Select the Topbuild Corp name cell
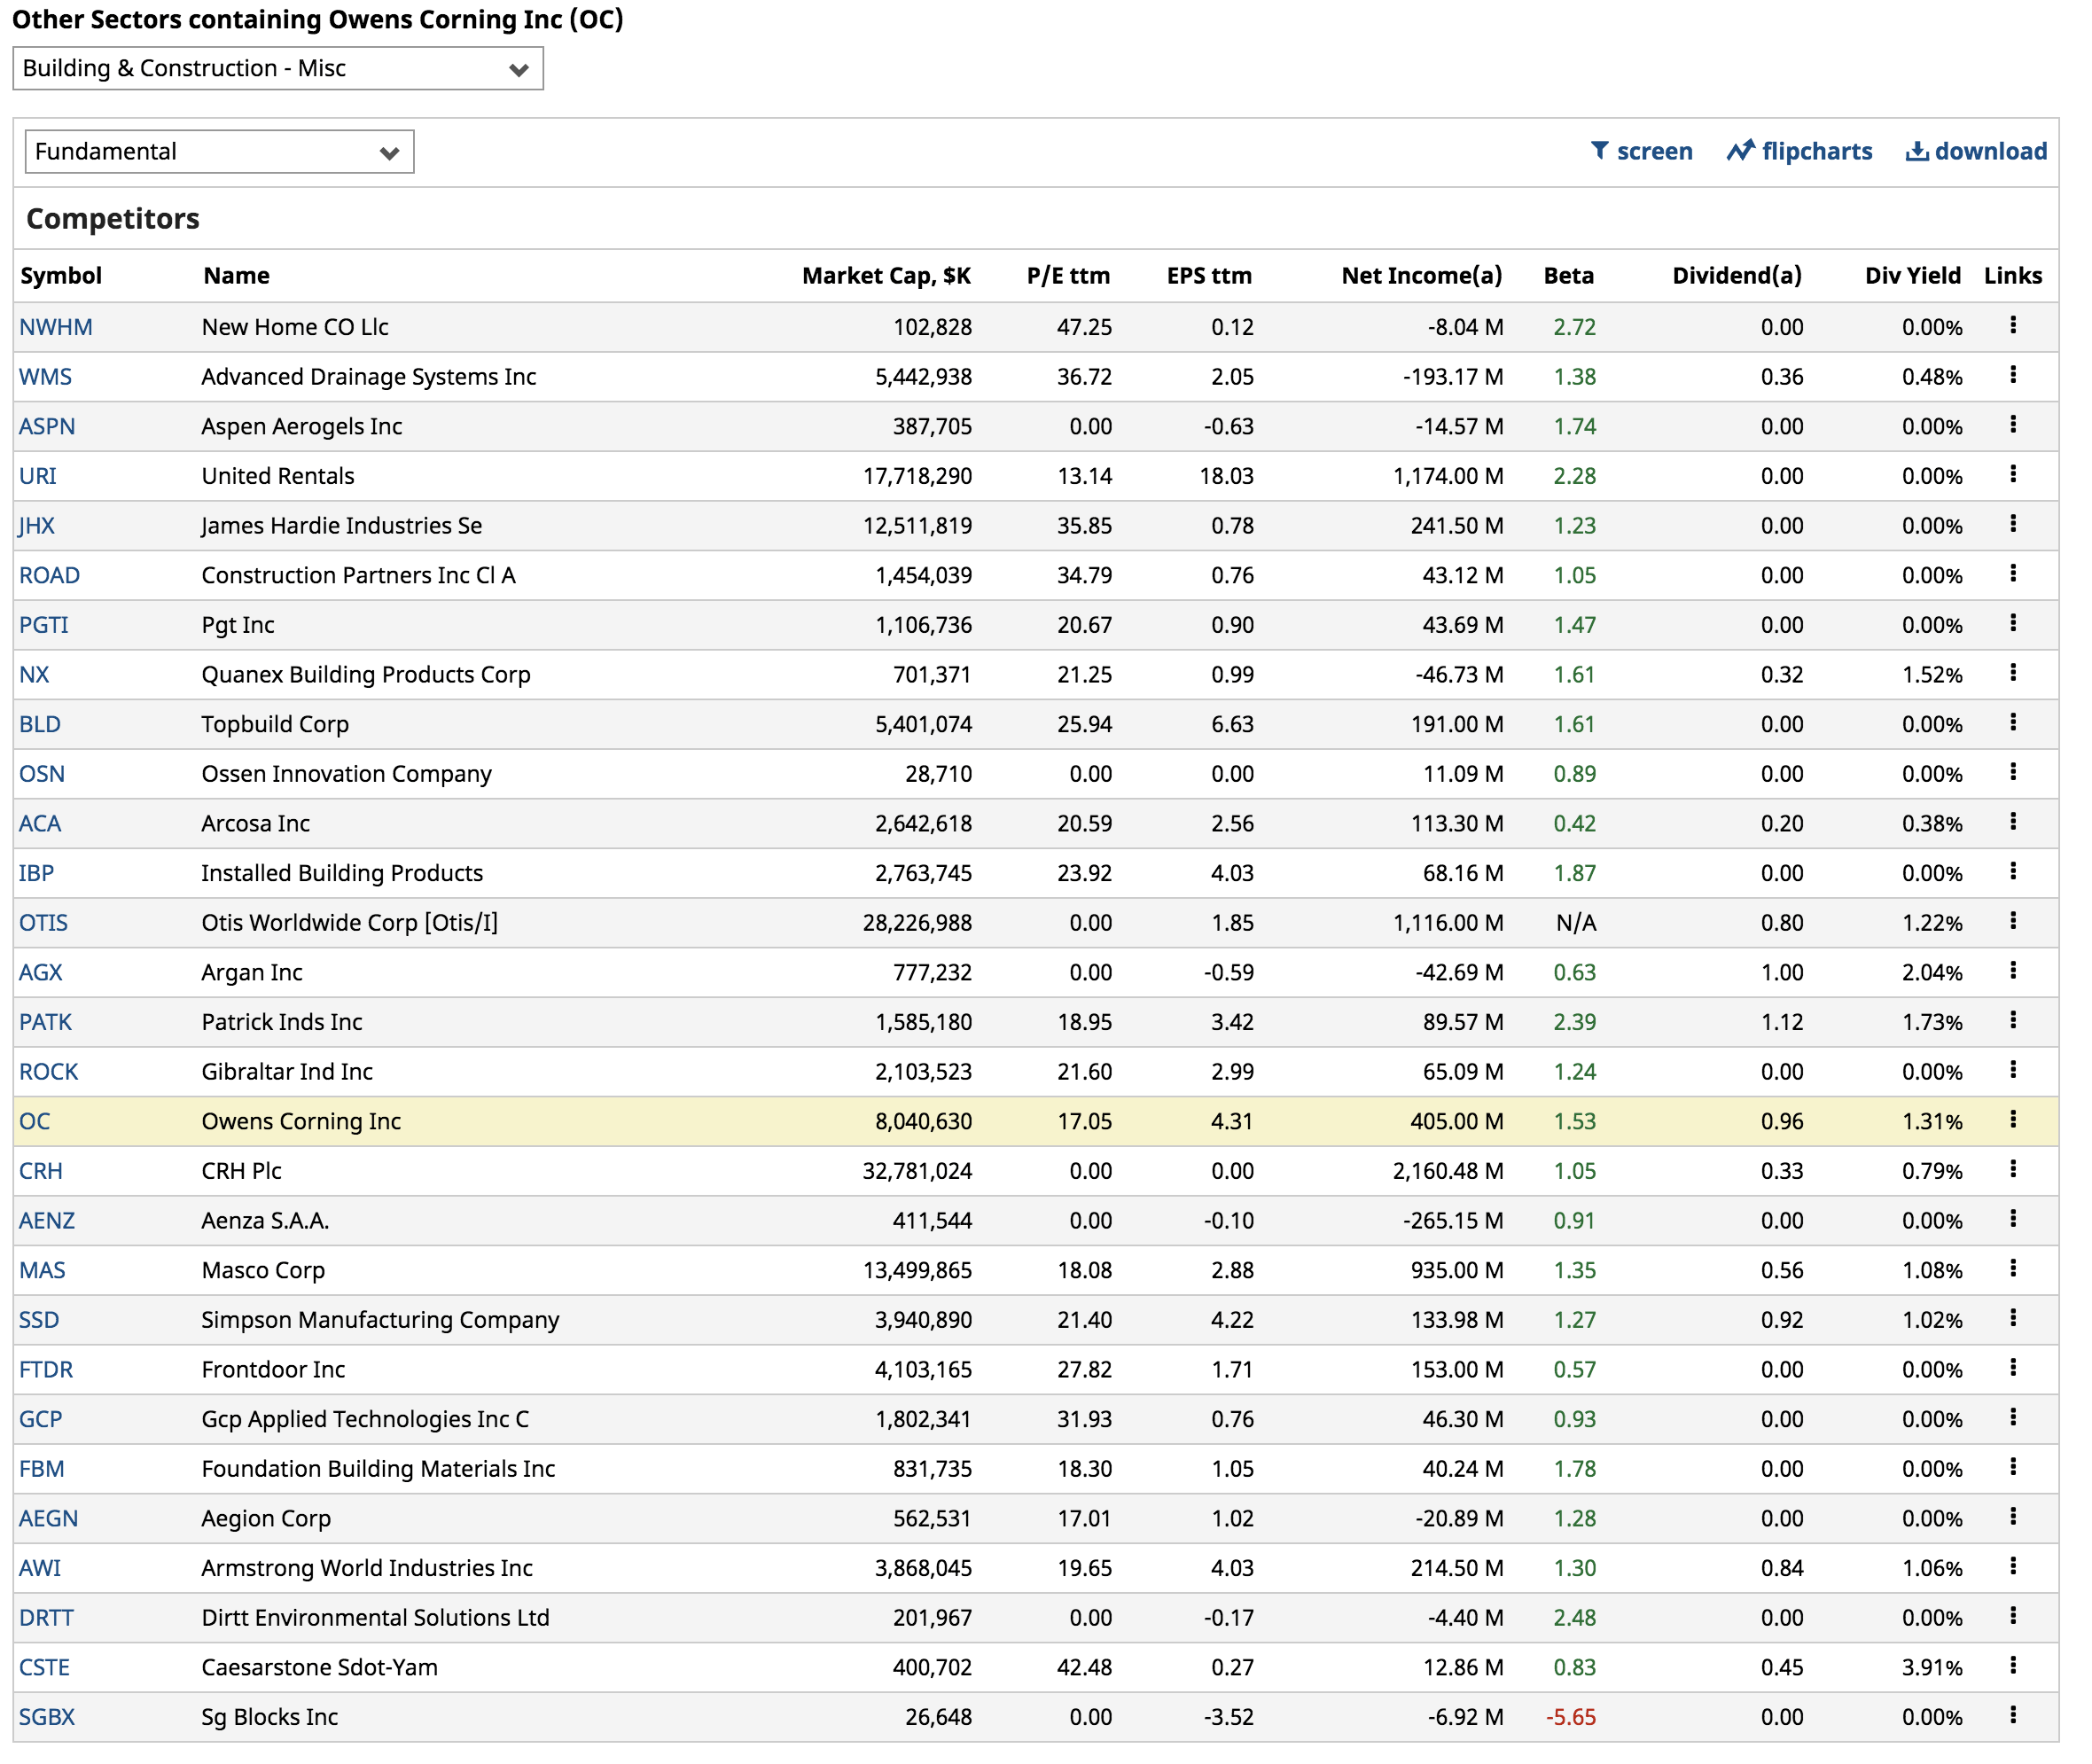2092x1764 pixels. [x=275, y=724]
